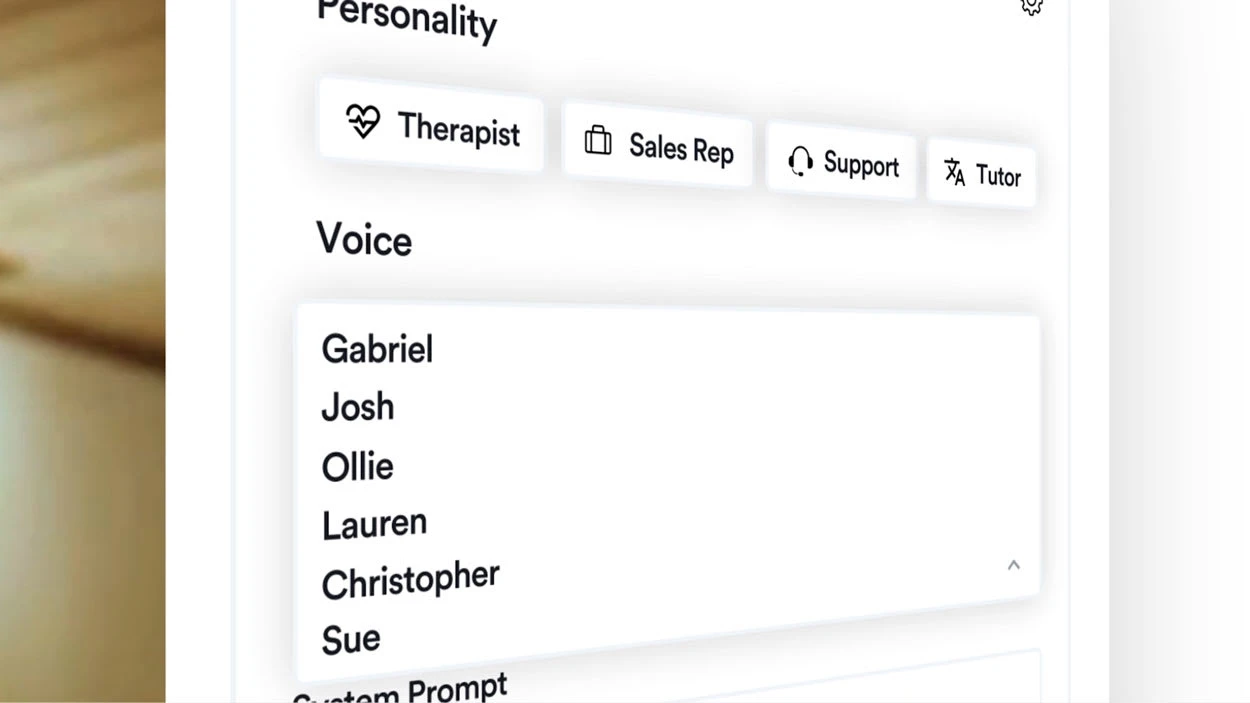Click the heart pulse icon on Therapist
Image resolution: width=1250 pixels, height=703 pixels.
coord(363,121)
